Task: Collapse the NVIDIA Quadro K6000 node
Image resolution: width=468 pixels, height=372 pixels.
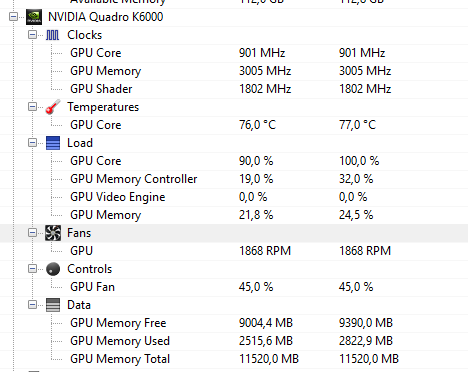Action: point(13,17)
